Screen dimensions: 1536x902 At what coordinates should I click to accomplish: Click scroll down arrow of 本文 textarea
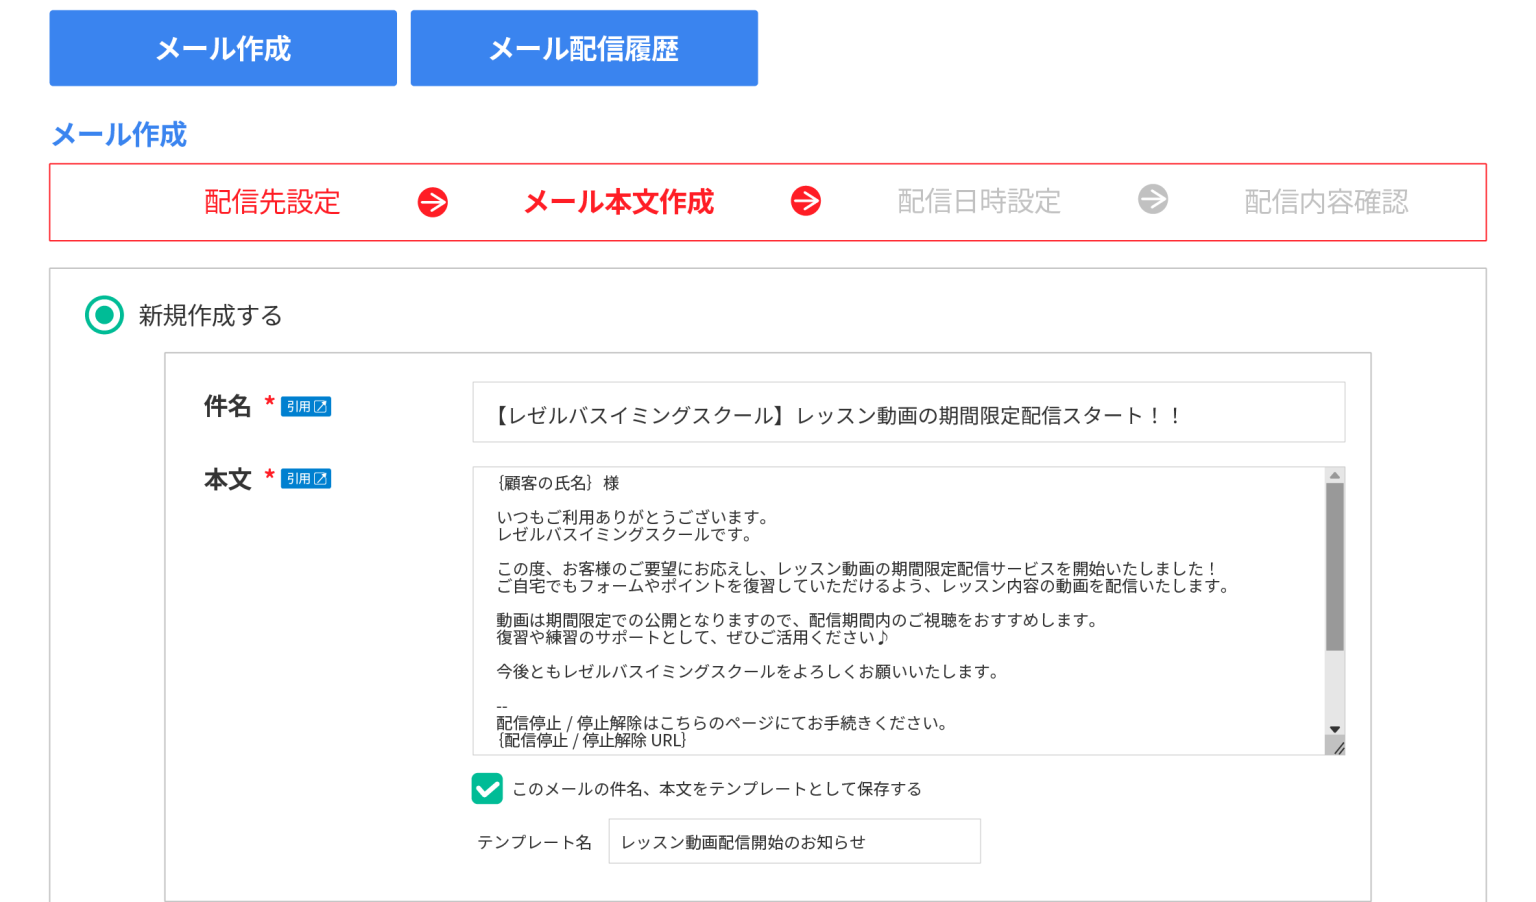(x=1335, y=730)
